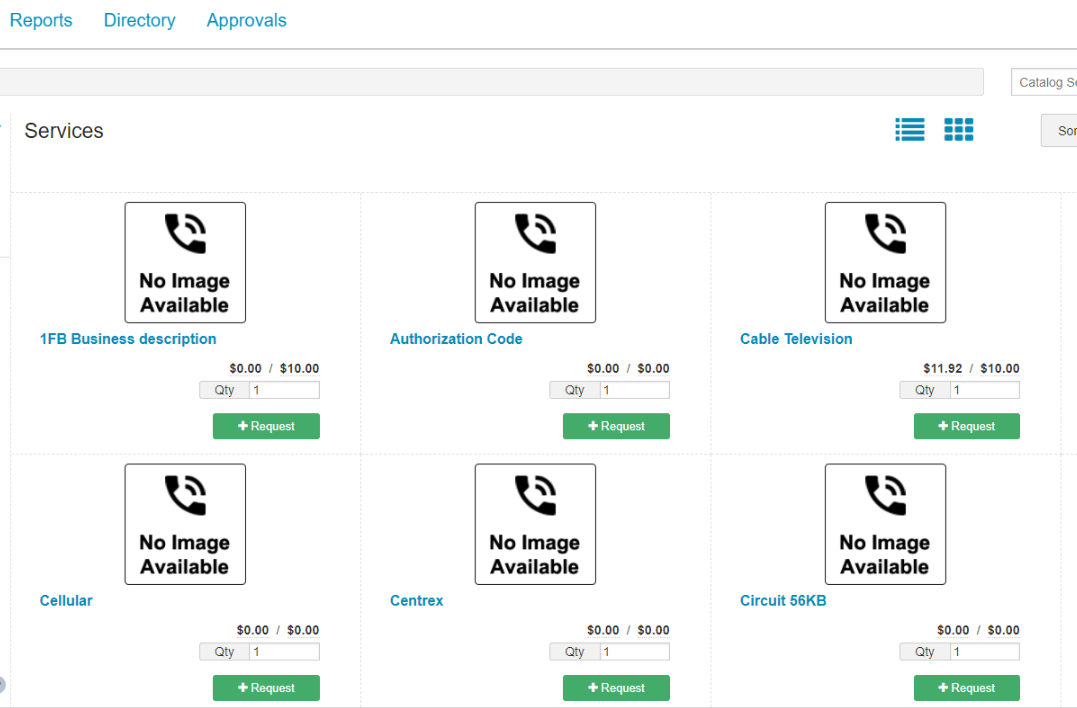1077x708 pixels.
Task: Switch to list view layout icon
Action: click(909, 130)
